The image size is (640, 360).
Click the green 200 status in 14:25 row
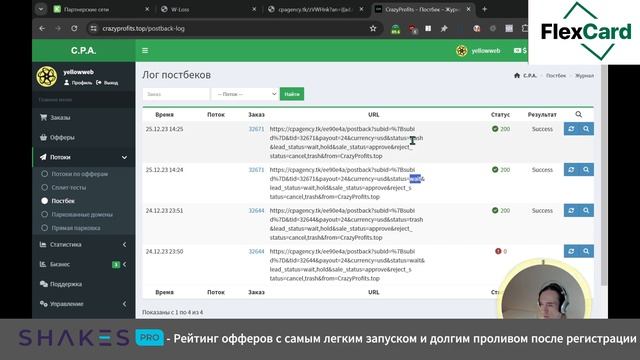pyautogui.click(x=501, y=129)
